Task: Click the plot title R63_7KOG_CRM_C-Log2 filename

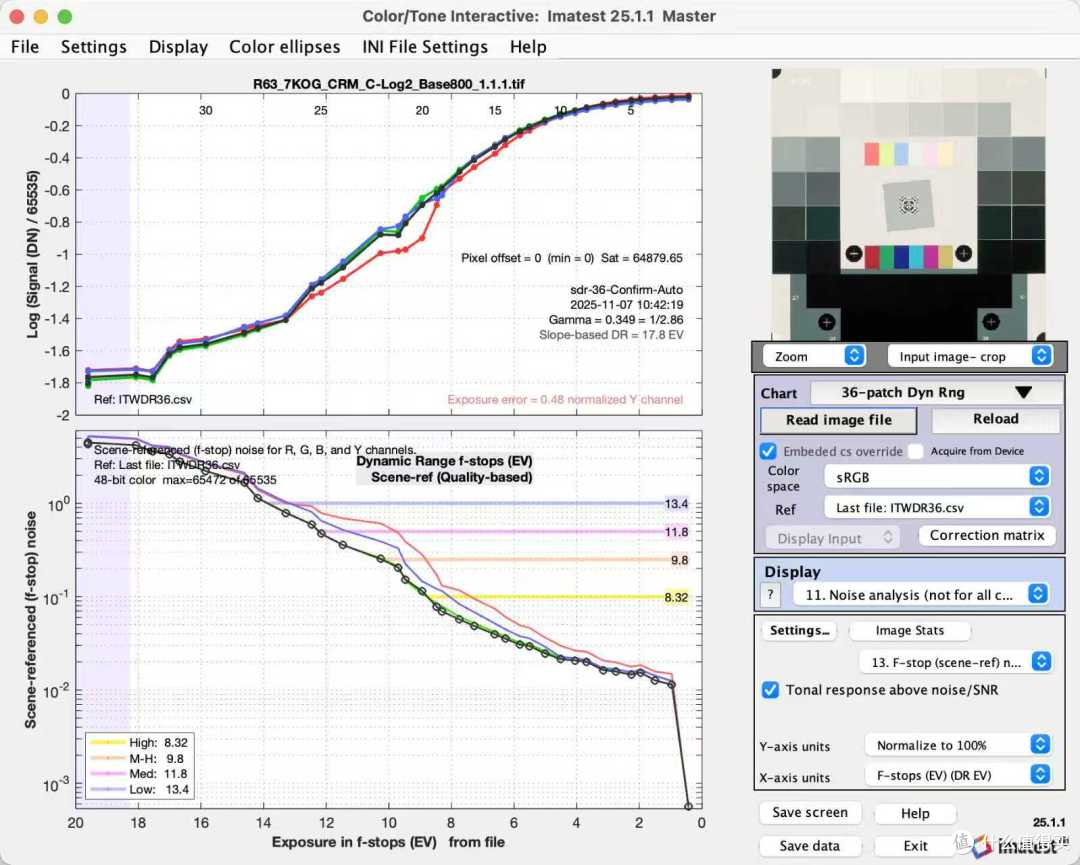Action: (388, 84)
